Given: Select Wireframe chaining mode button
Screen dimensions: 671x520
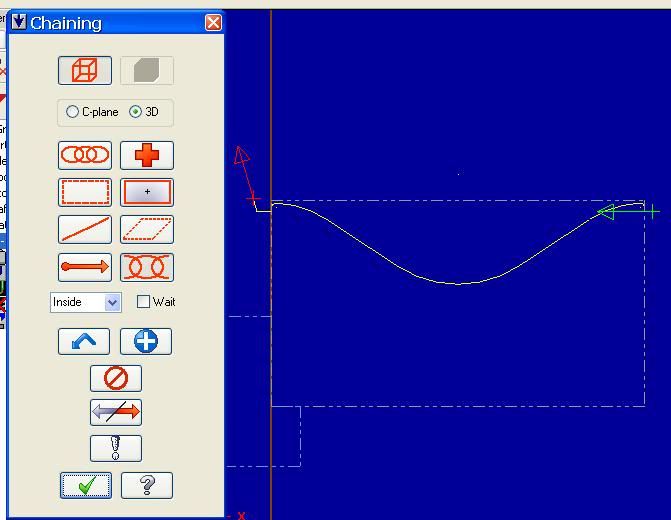Looking at the screenshot, I should 85,70.
